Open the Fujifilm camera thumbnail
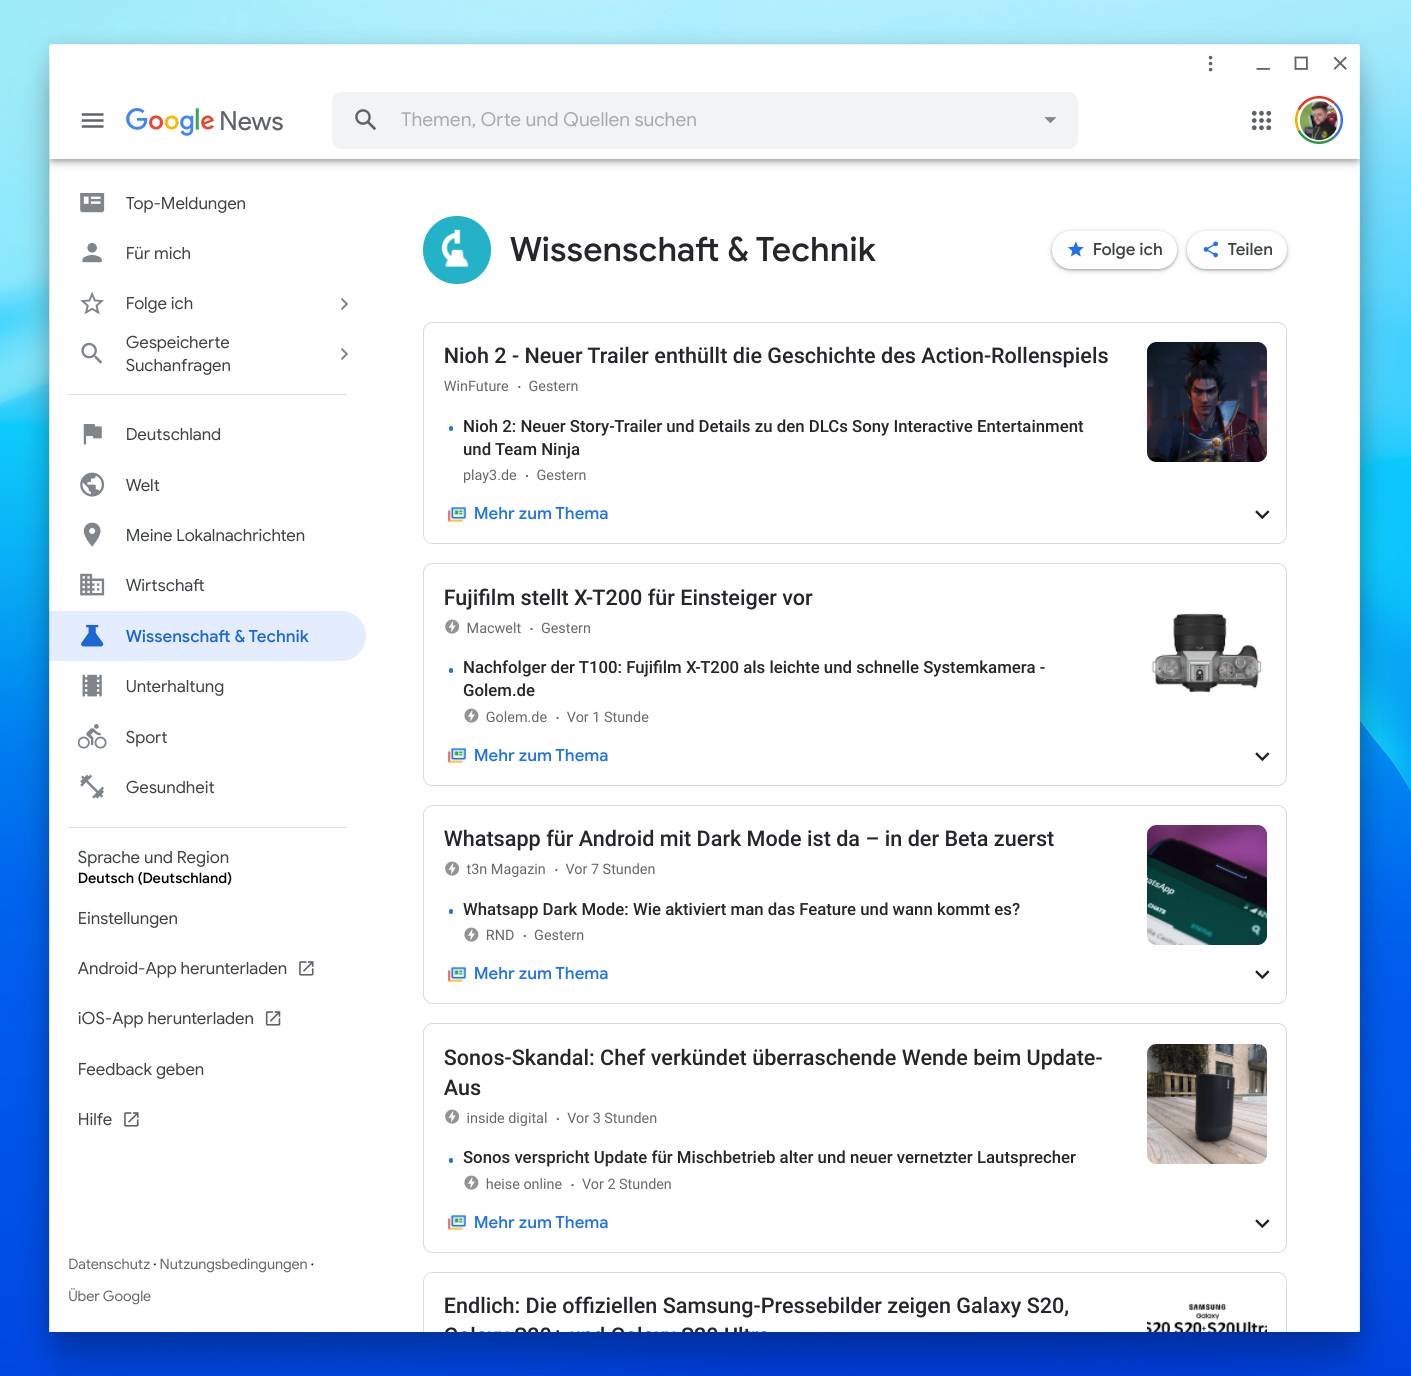 coord(1207,652)
